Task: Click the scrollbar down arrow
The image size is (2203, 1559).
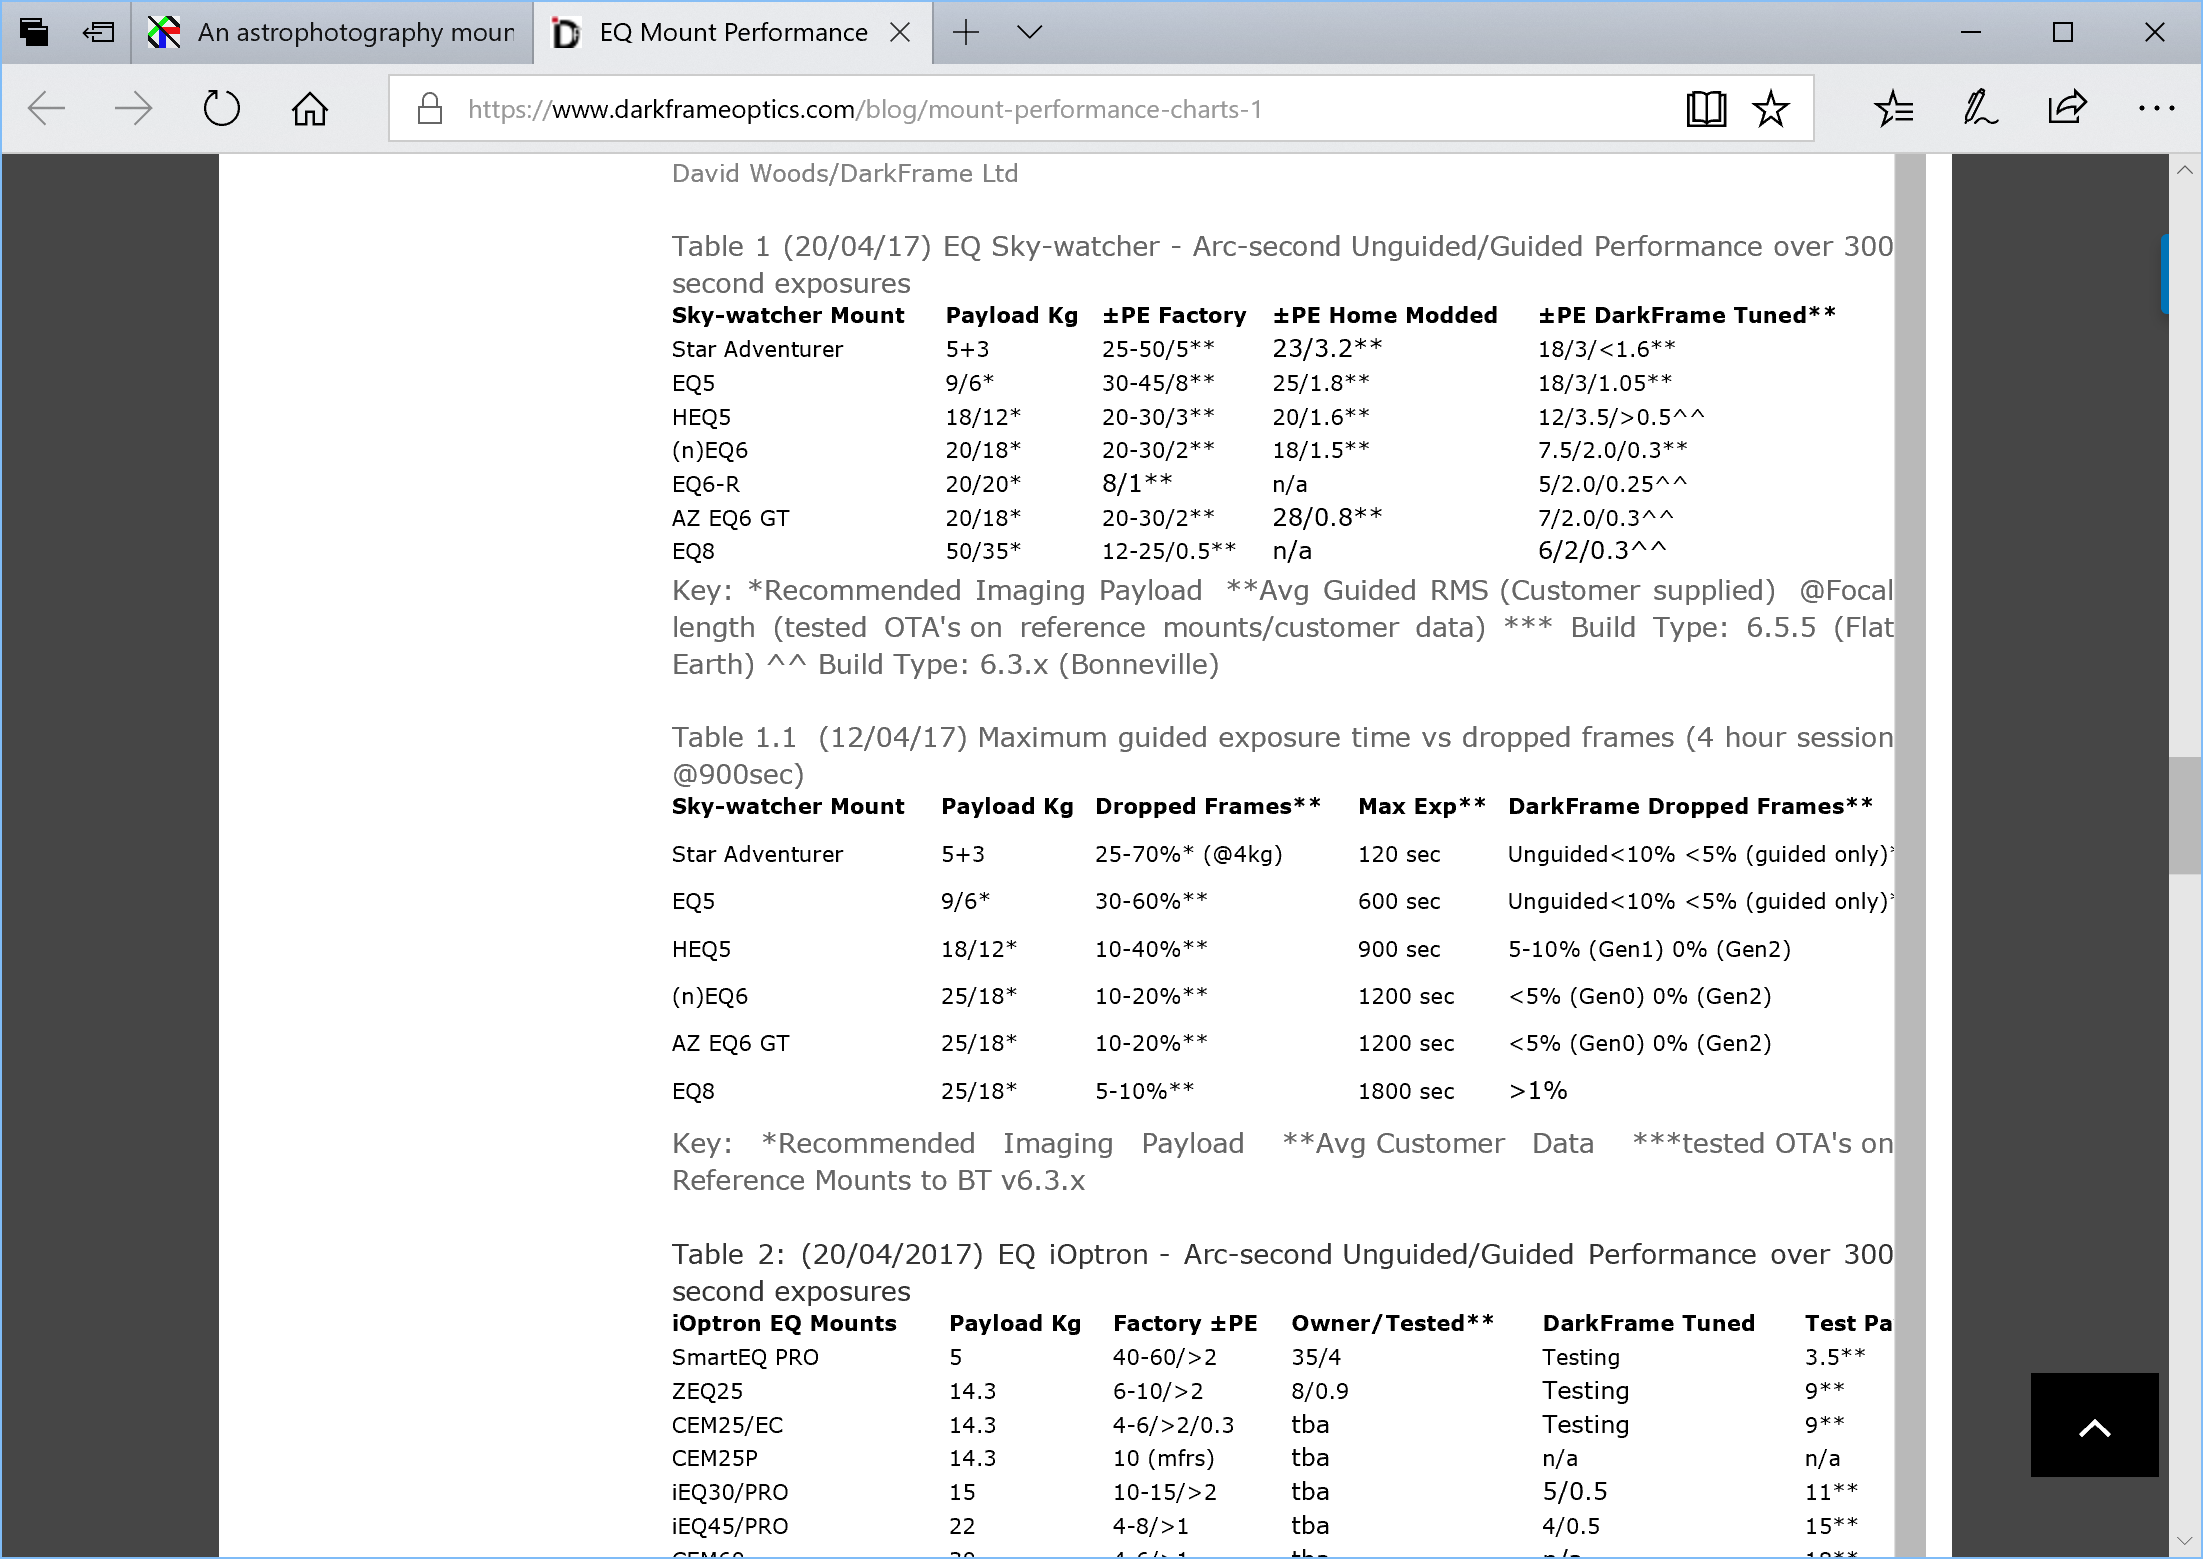Action: 2185,1541
